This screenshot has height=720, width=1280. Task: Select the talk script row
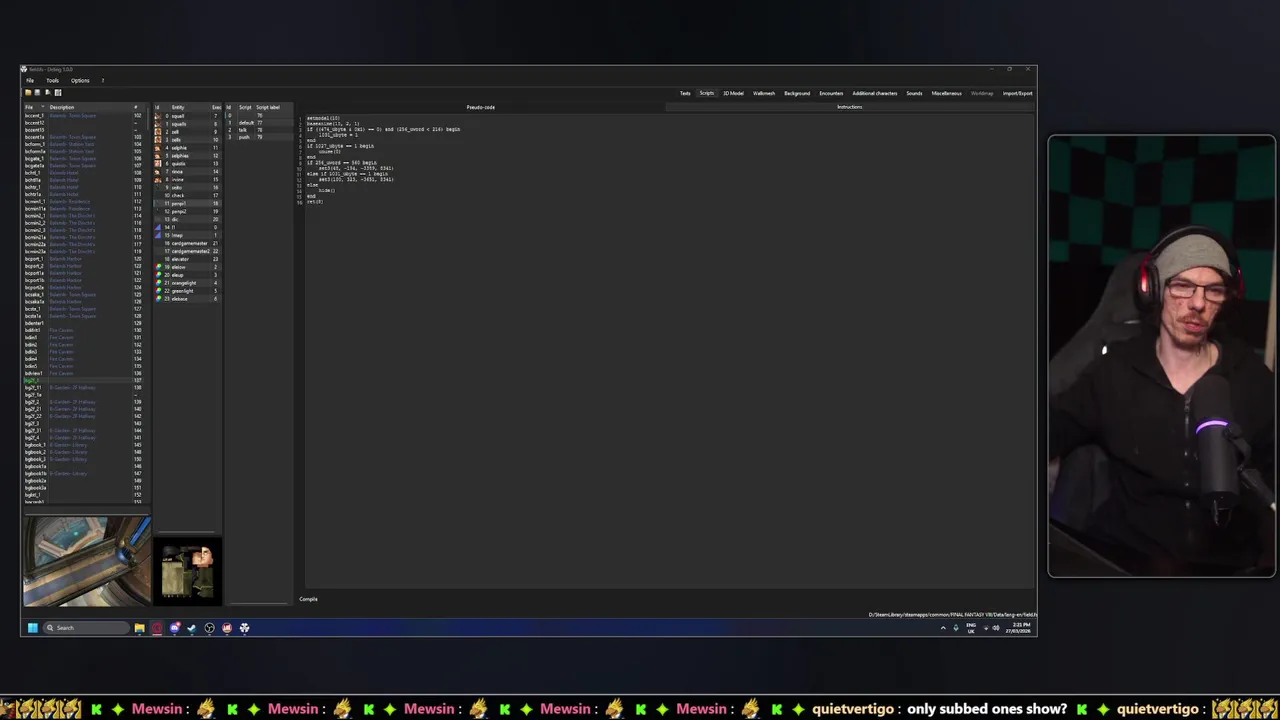pos(259,130)
